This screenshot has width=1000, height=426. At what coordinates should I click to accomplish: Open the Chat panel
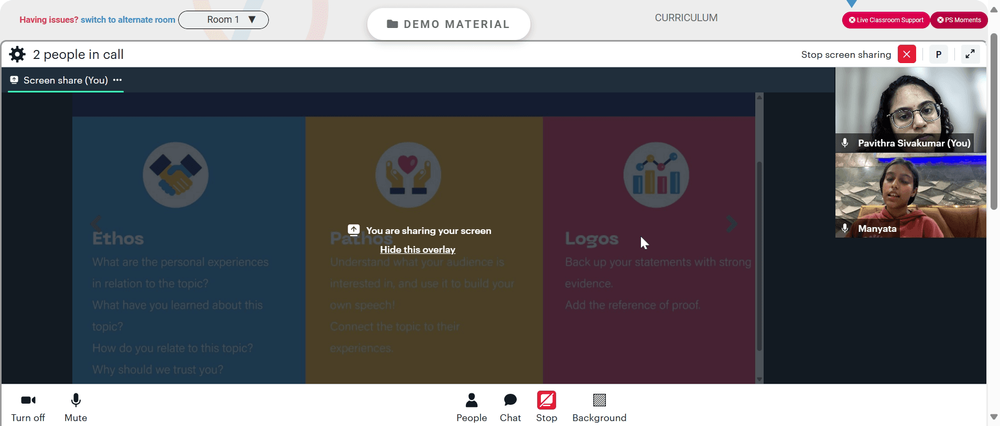pyautogui.click(x=510, y=408)
